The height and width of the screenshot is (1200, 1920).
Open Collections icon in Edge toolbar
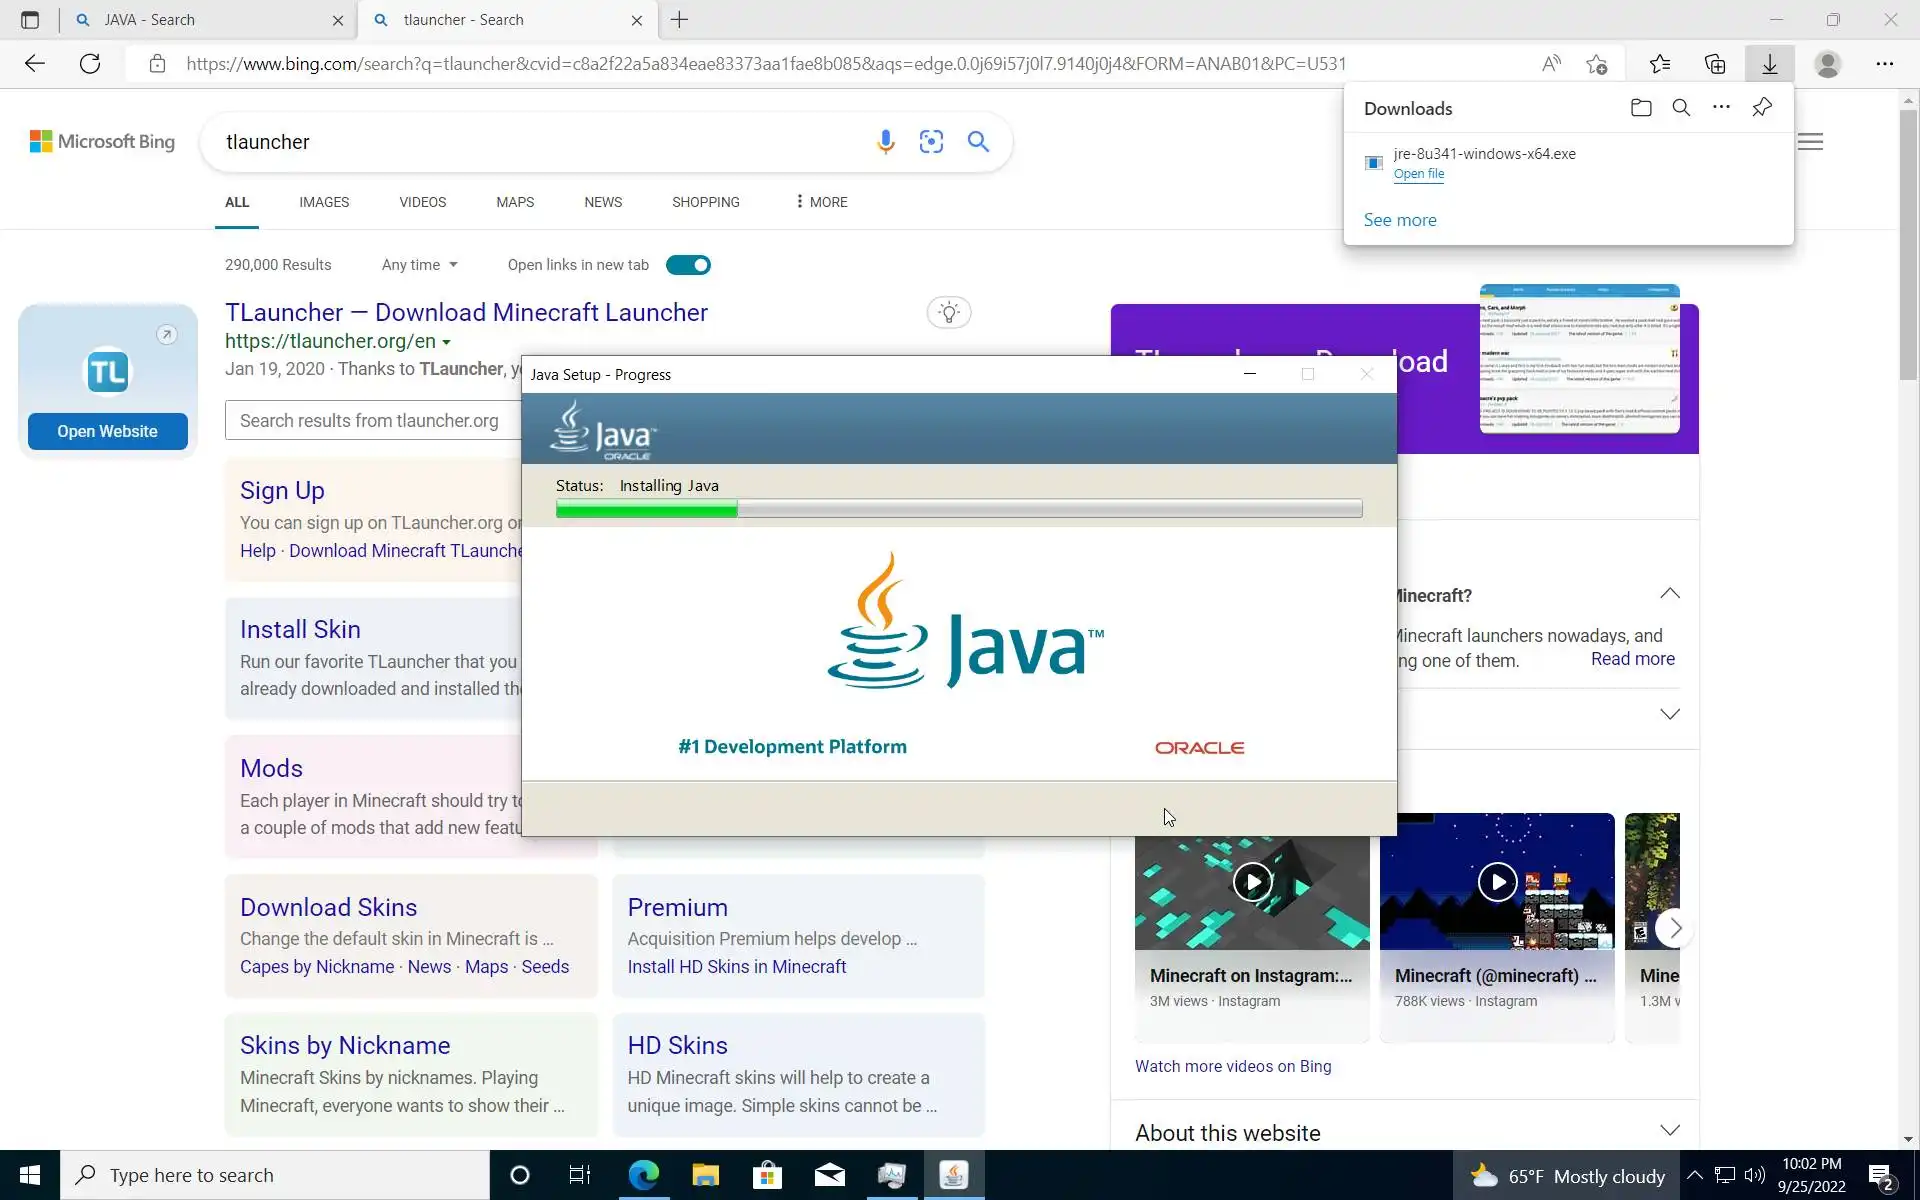(x=1715, y=64)
